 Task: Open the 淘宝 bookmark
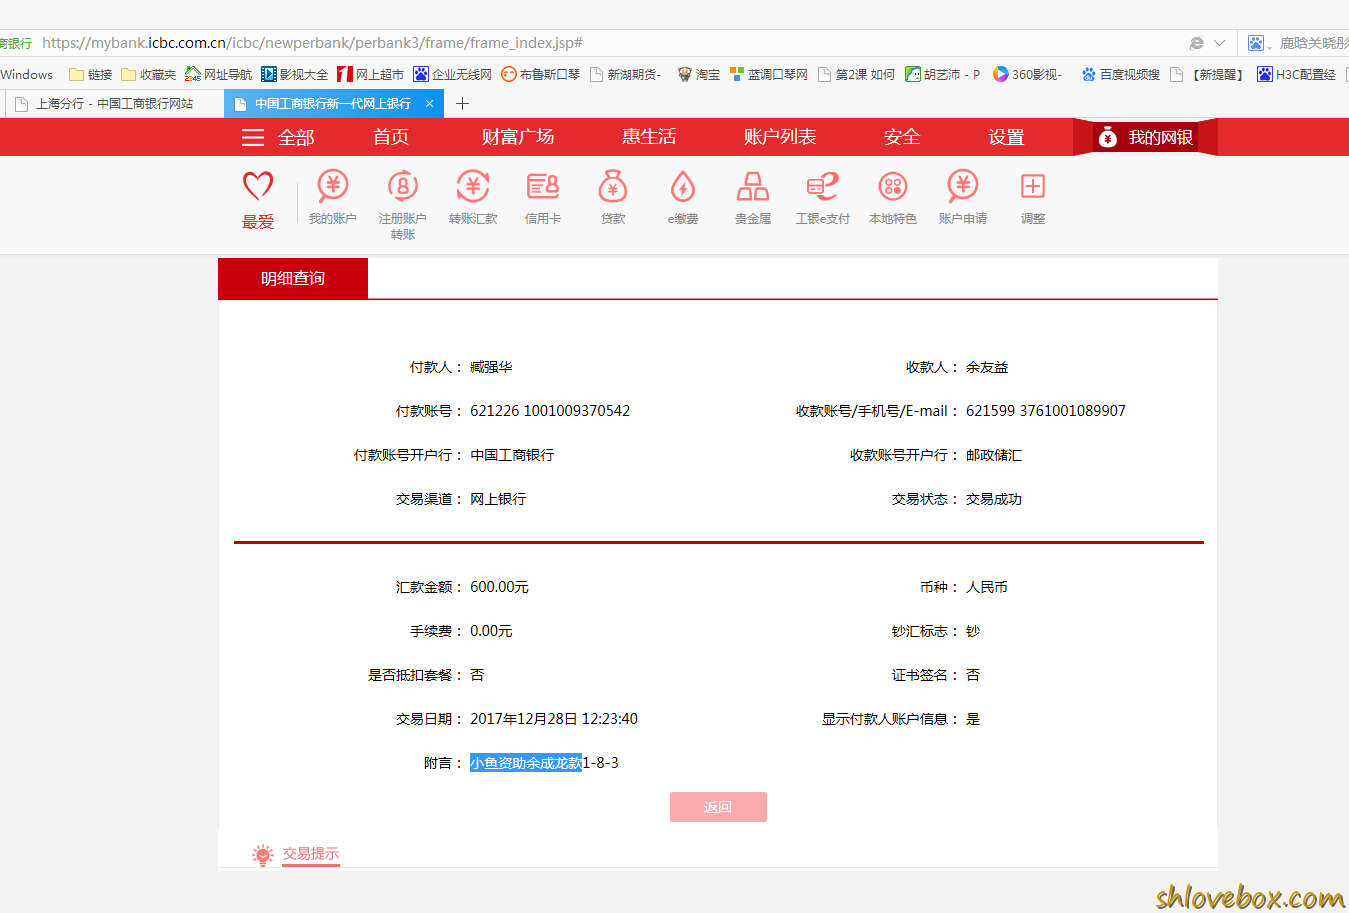pos(698,74)
